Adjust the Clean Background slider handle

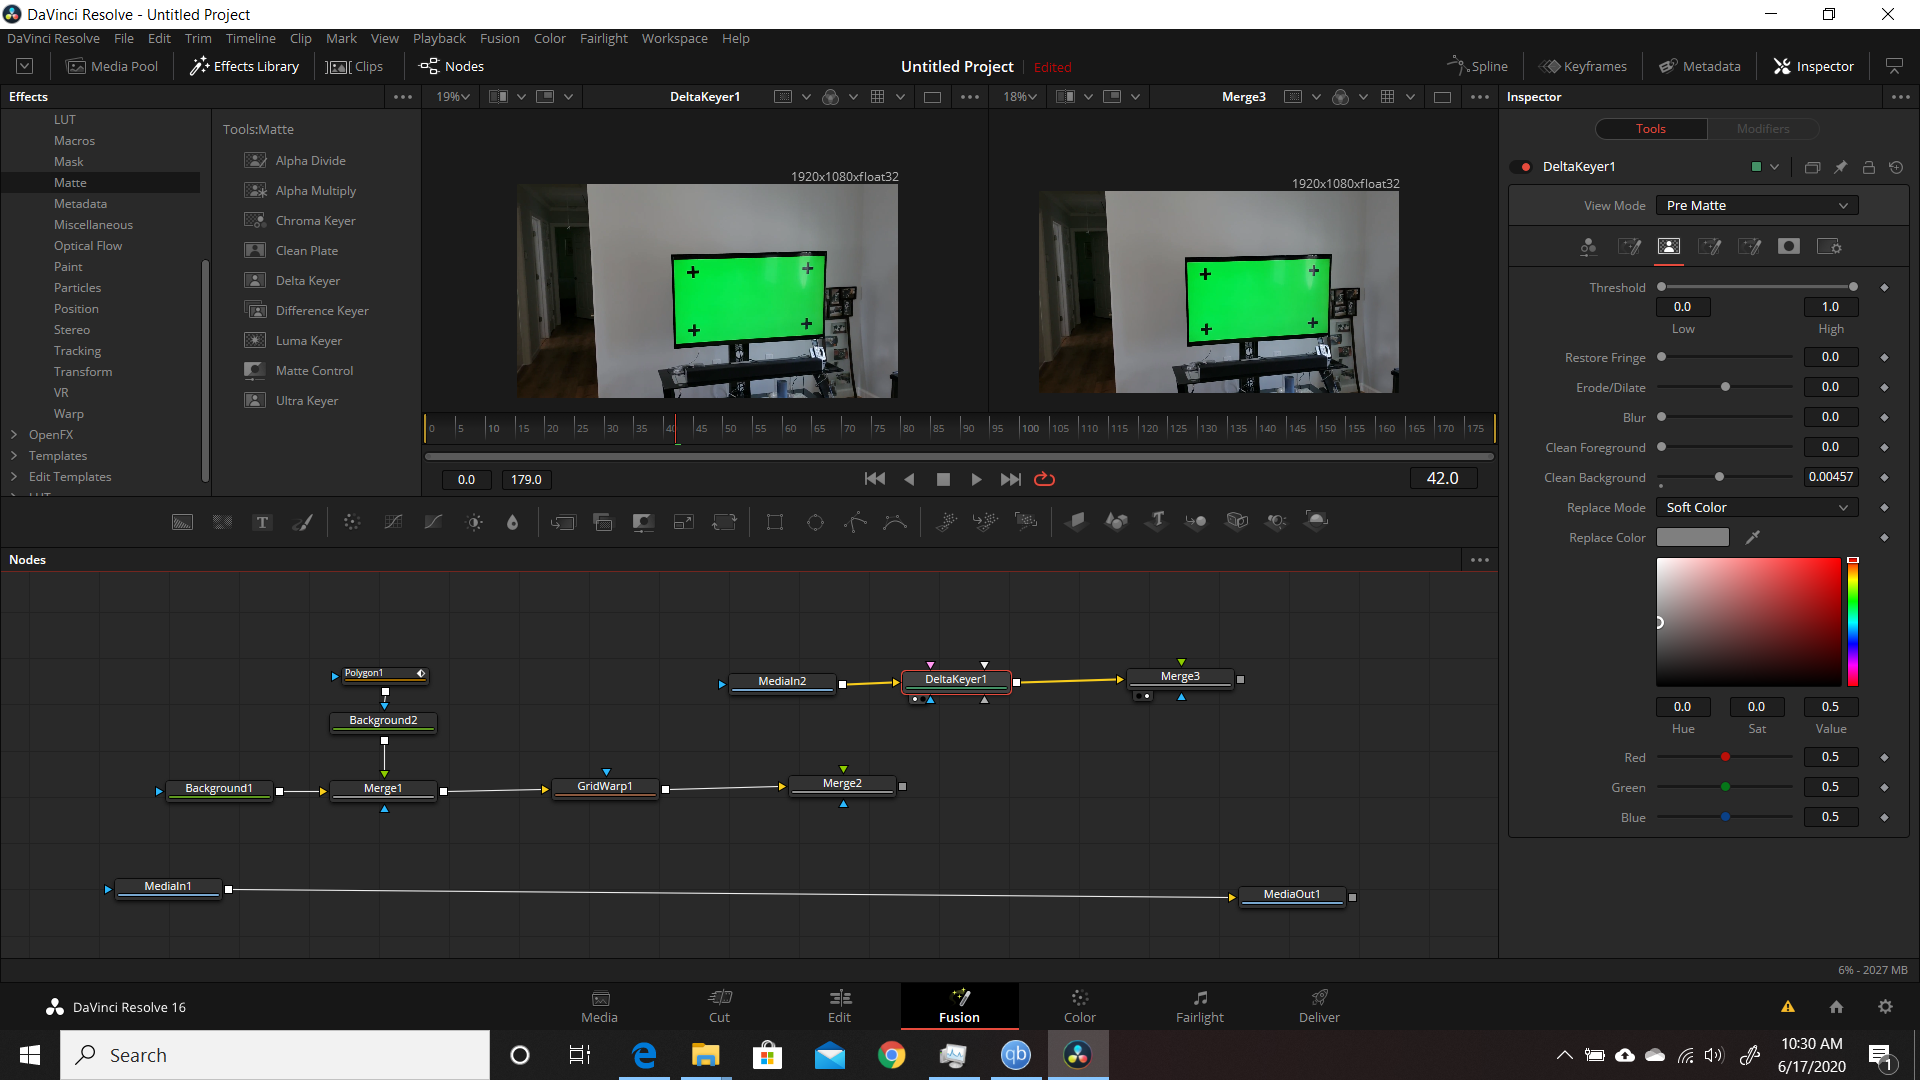click(1719, 477)
